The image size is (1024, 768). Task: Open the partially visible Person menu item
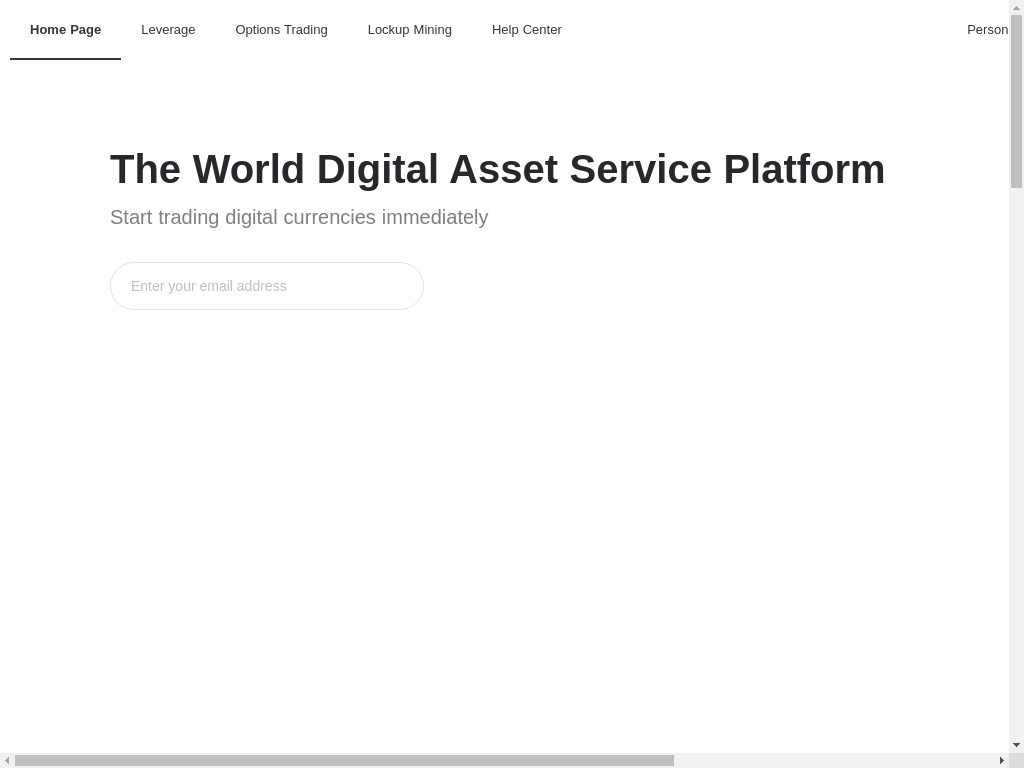pos(987,30)
